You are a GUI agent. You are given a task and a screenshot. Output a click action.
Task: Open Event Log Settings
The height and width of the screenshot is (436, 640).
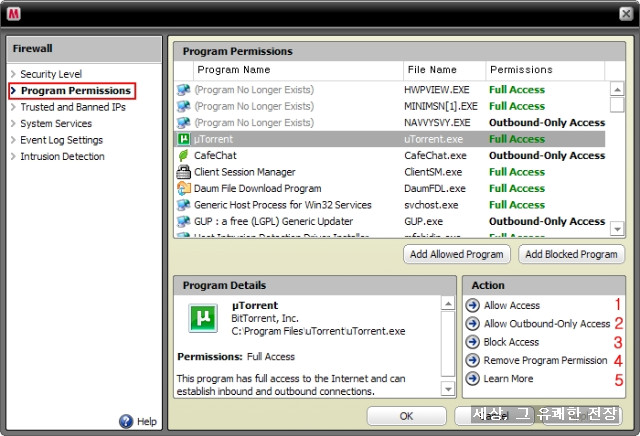coord(62,140)
